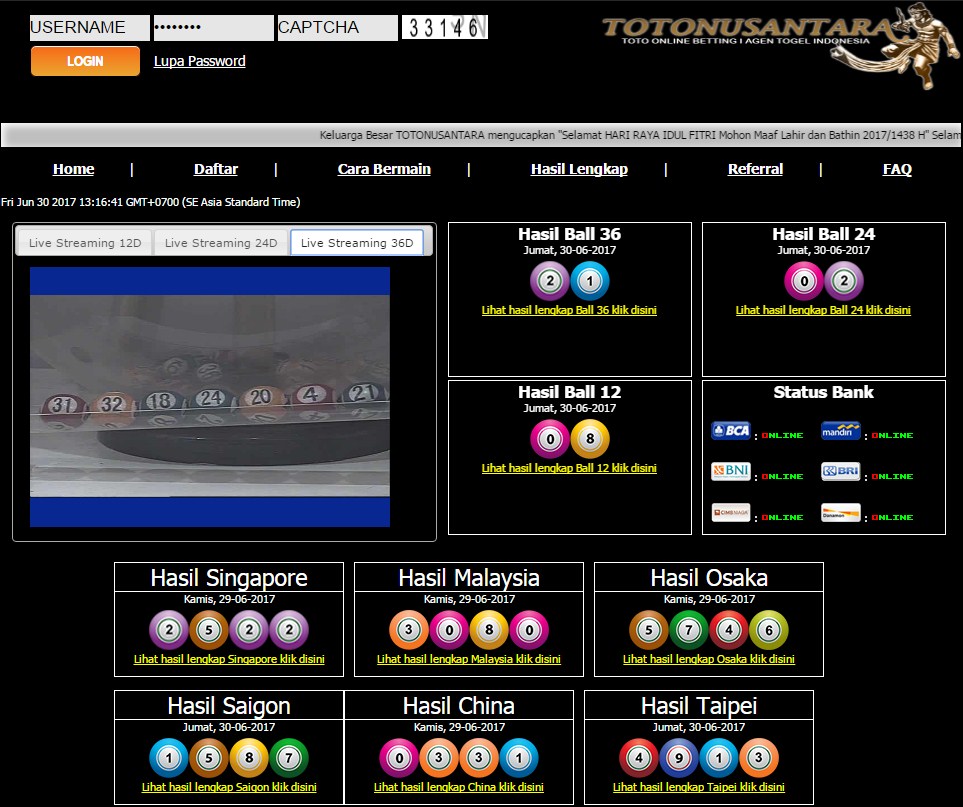Click lime ball 6 in Hasil Osaka
Screen dimensions: 963x807
coord(769,630)
